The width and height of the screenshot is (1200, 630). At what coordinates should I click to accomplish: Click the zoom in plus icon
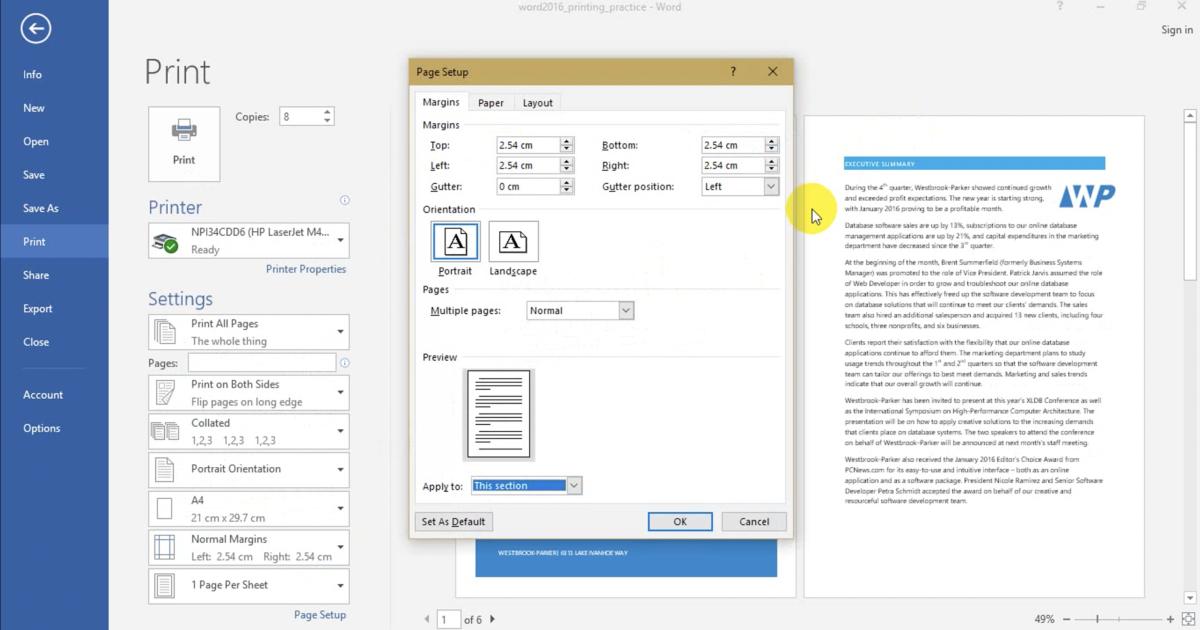1171,620
